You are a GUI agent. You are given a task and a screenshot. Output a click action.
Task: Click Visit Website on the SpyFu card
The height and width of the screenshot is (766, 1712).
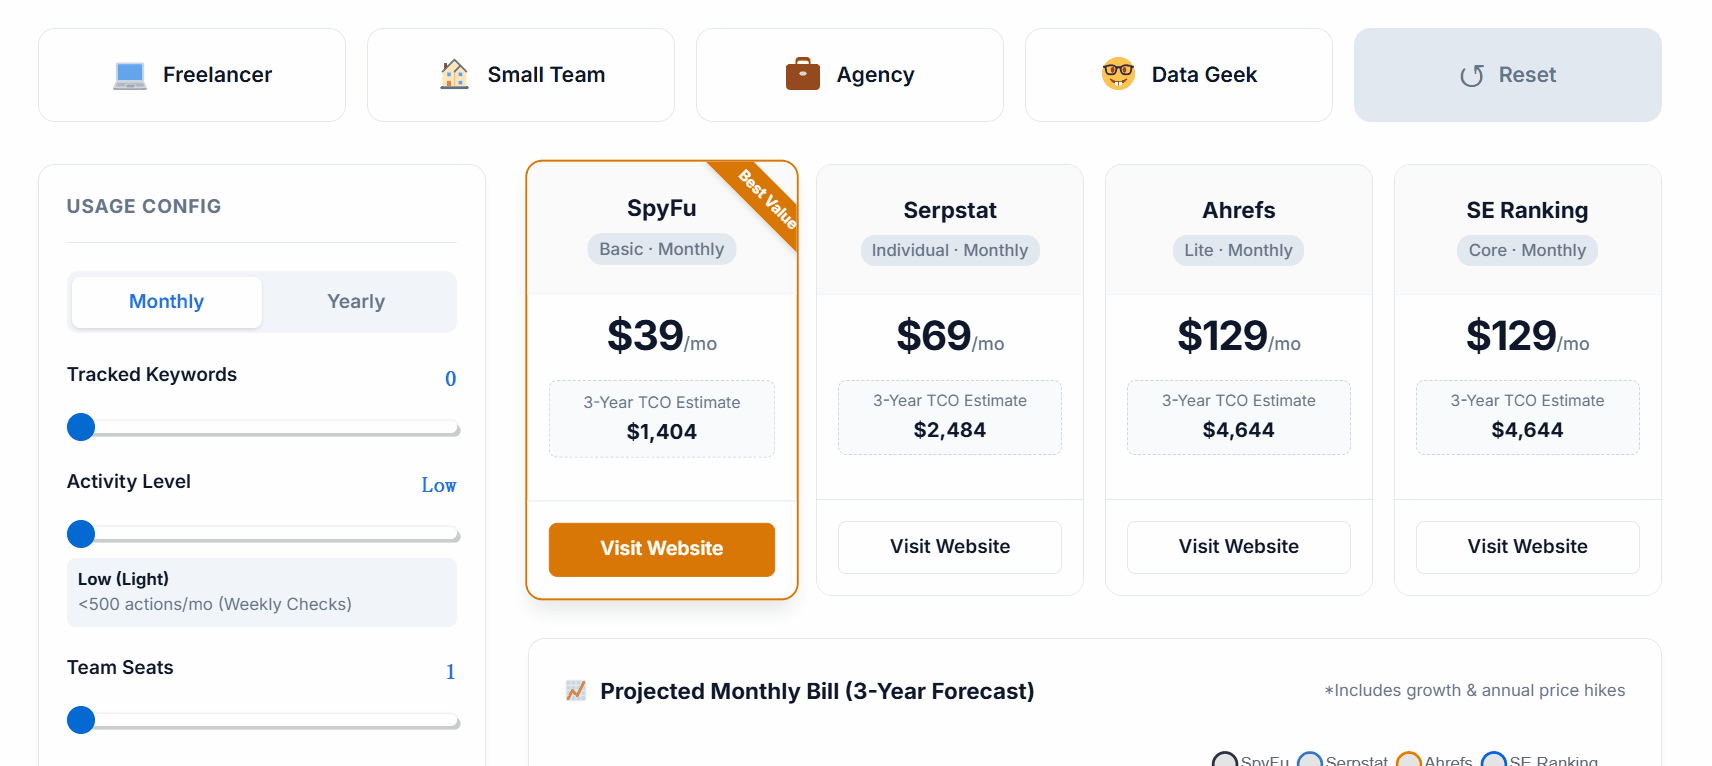(x=661, y=549)
